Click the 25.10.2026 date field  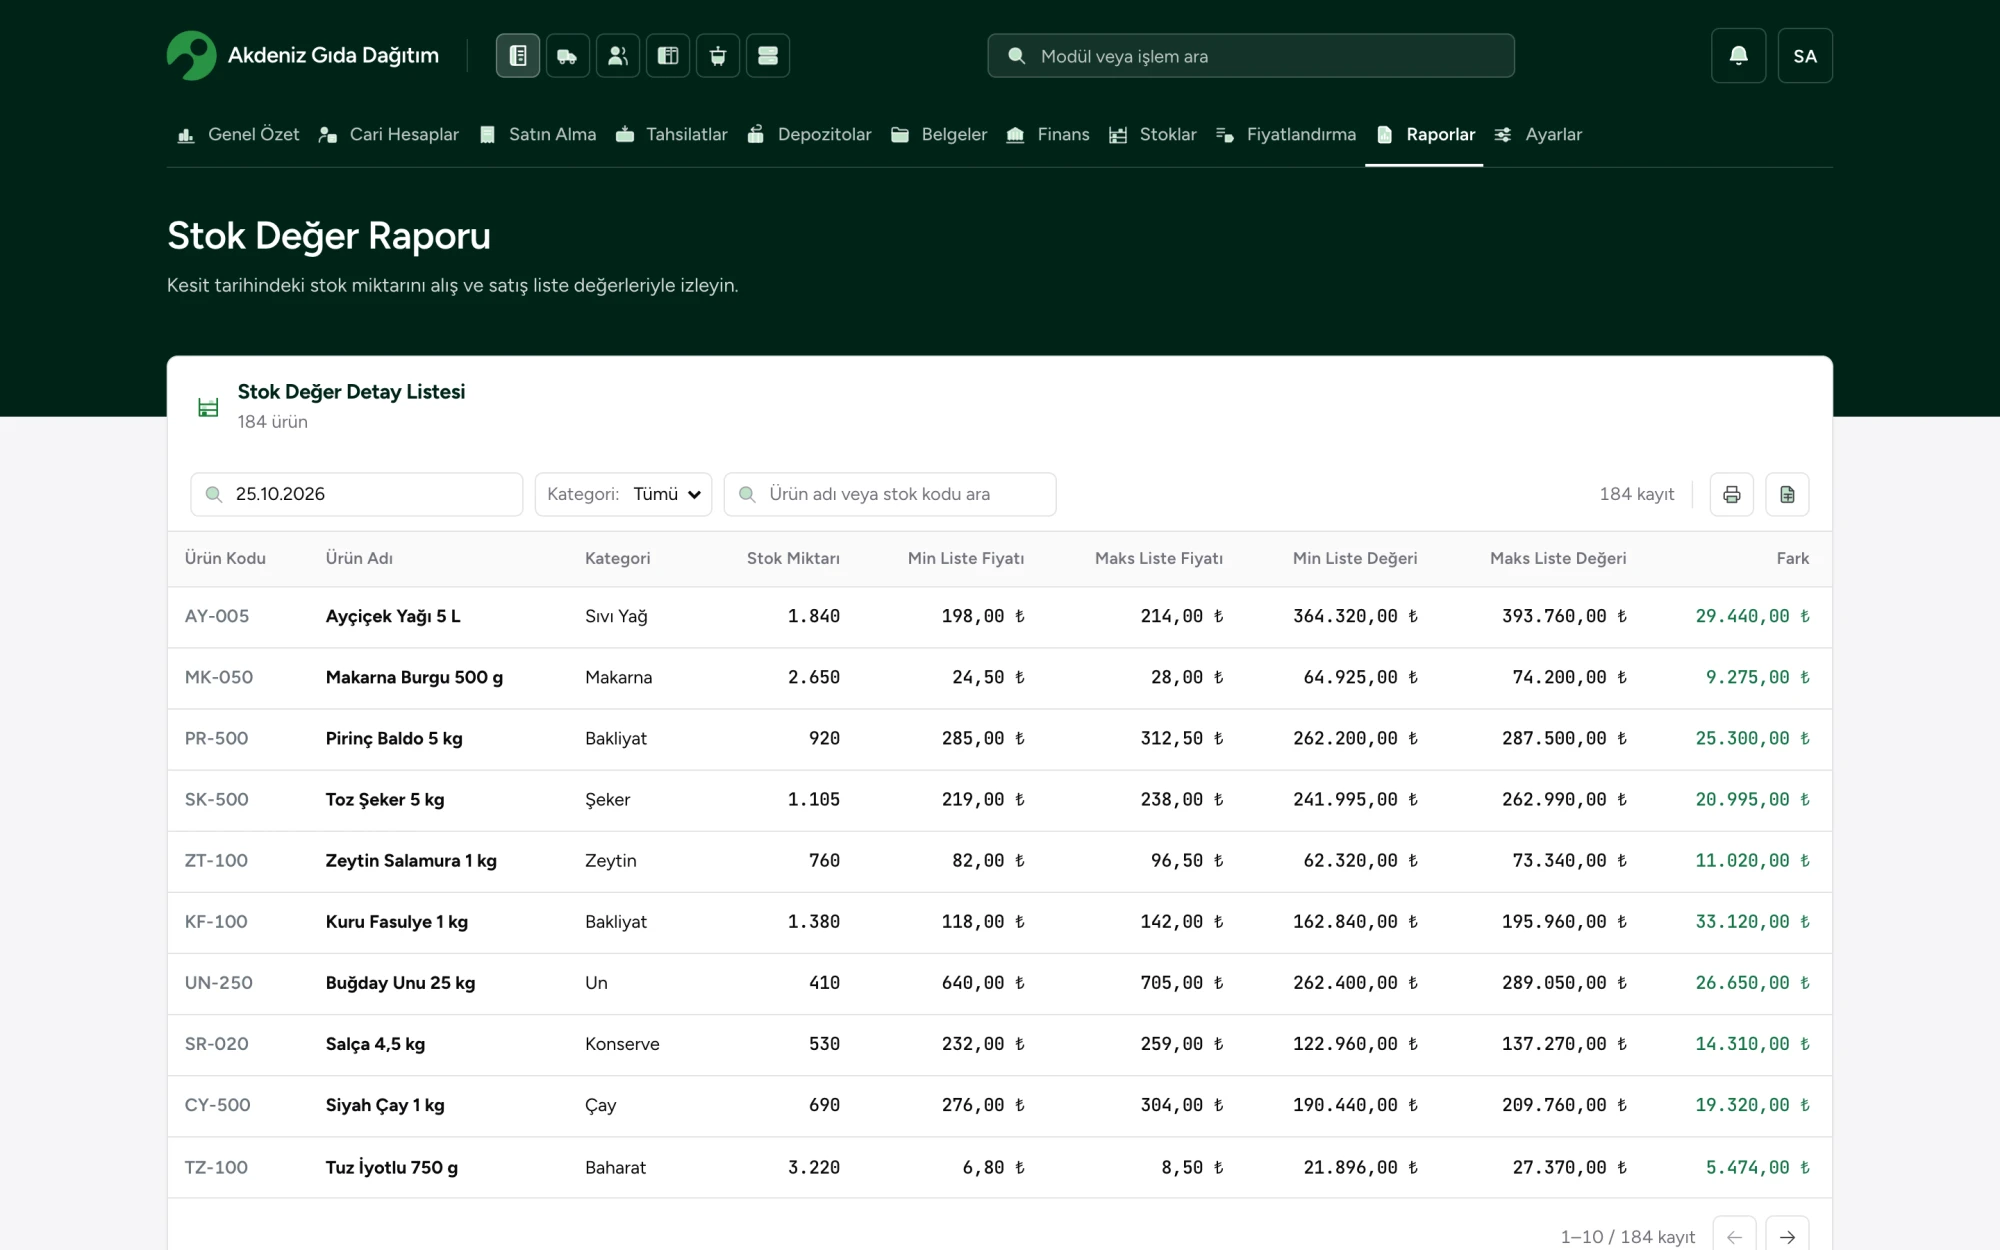[x=357, y=494]
